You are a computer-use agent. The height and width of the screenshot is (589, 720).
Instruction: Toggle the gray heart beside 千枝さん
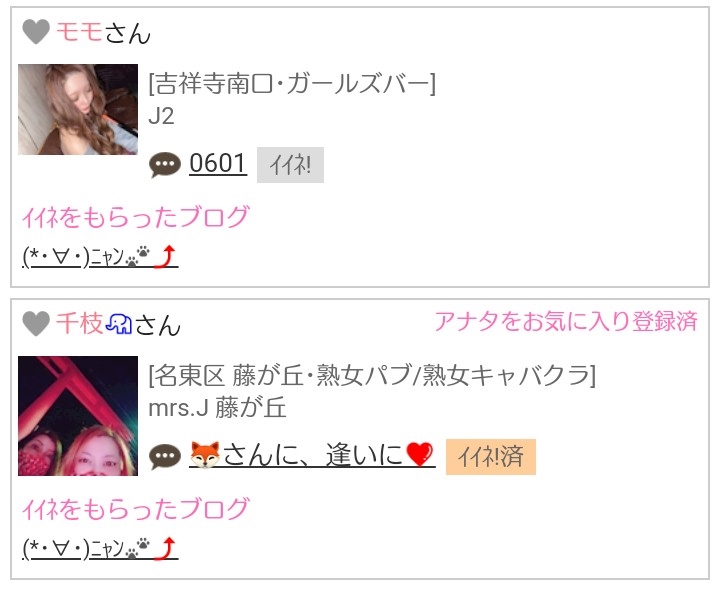(36, 324)
